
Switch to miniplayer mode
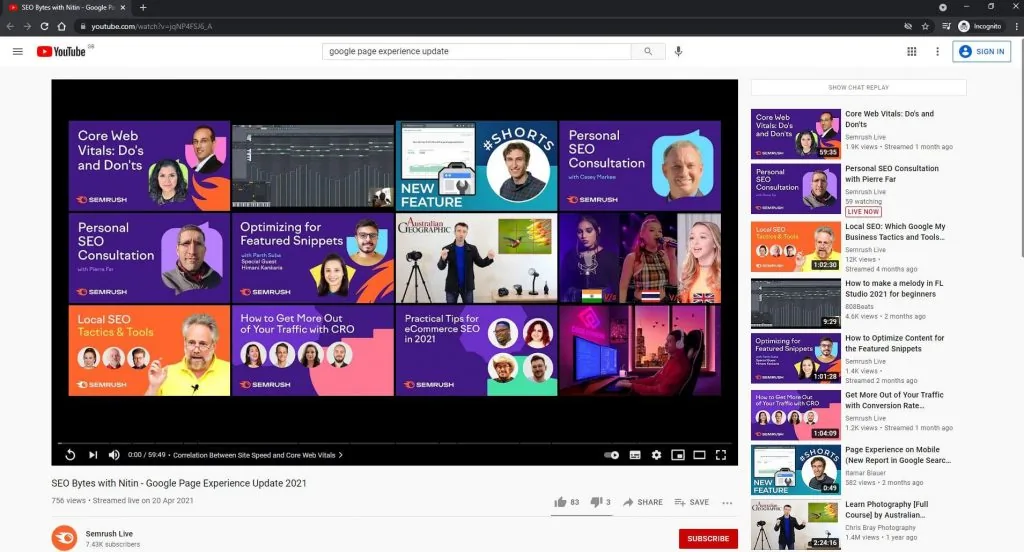[678, 455]
